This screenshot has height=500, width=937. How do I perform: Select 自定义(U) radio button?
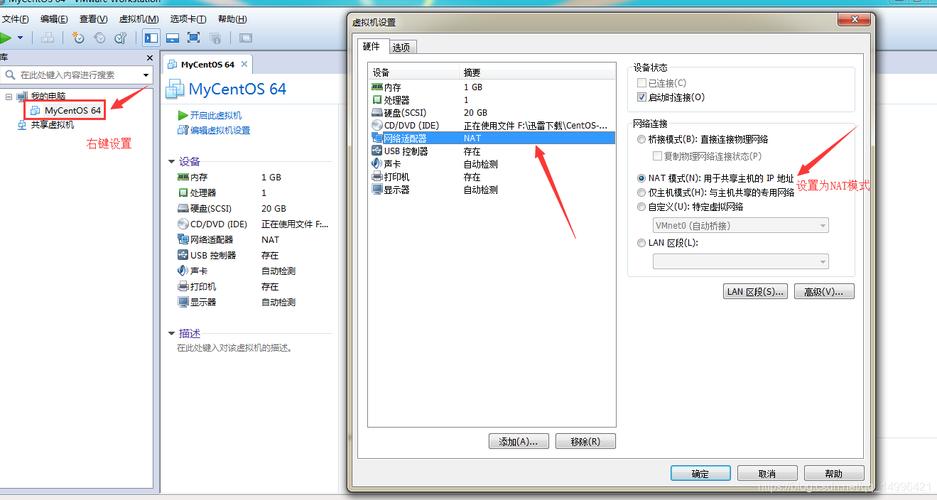tap(641, 207)
